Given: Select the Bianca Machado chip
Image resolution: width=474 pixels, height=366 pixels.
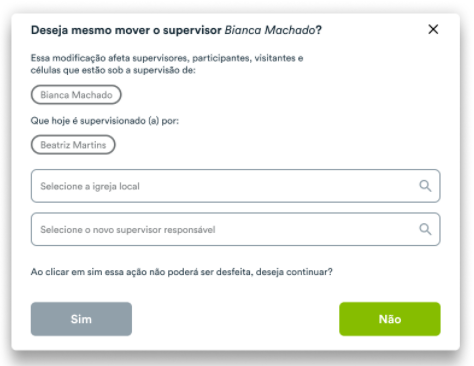Looking at the screenshot, I should click(76, 95).
